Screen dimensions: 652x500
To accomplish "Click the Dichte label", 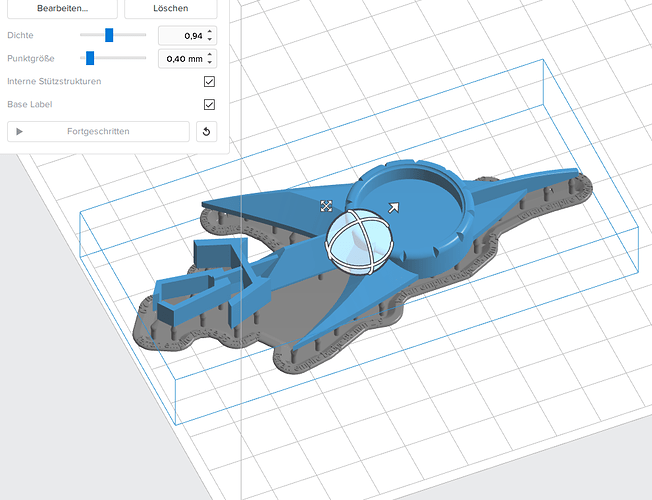I will [20, 35].
